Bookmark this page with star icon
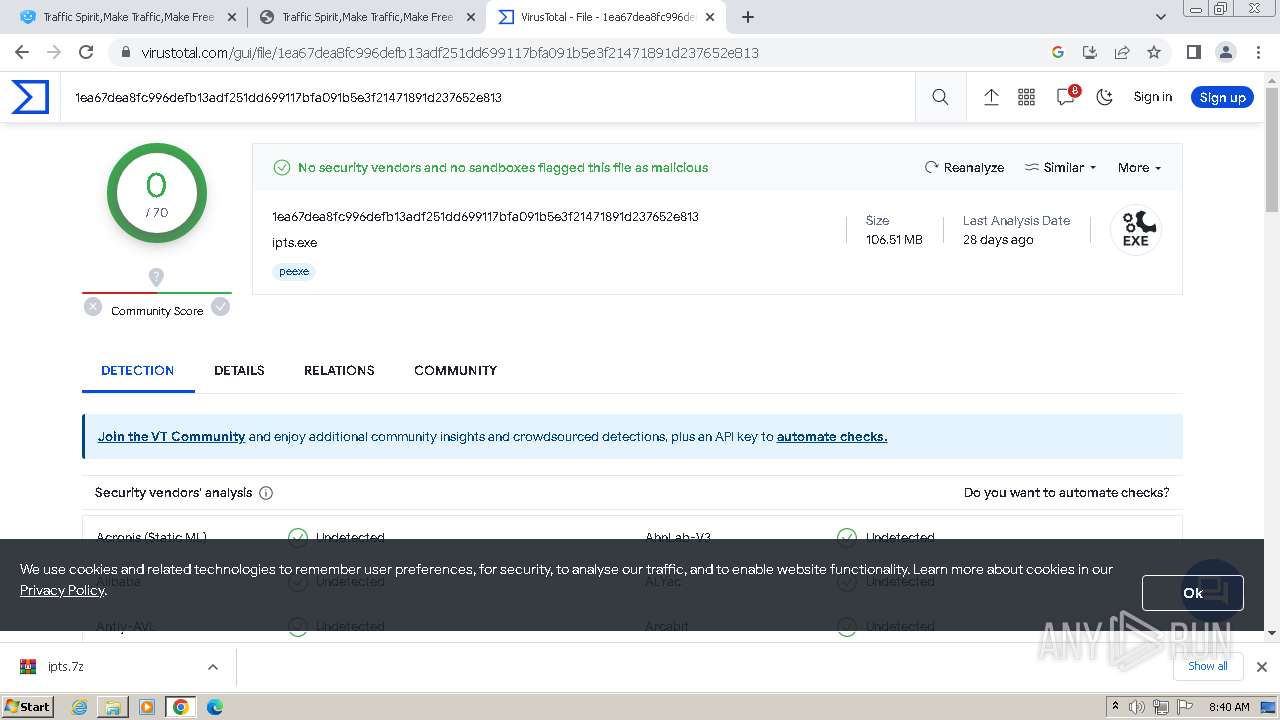 coord(1154,52)
